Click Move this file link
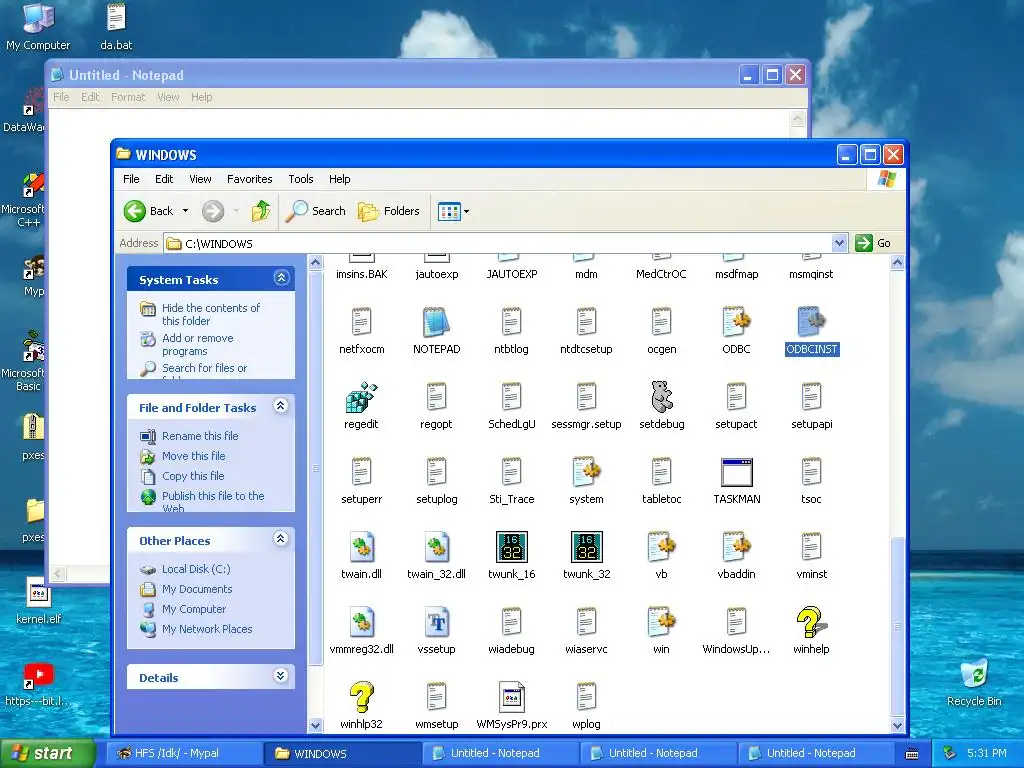 pos(193,456)
